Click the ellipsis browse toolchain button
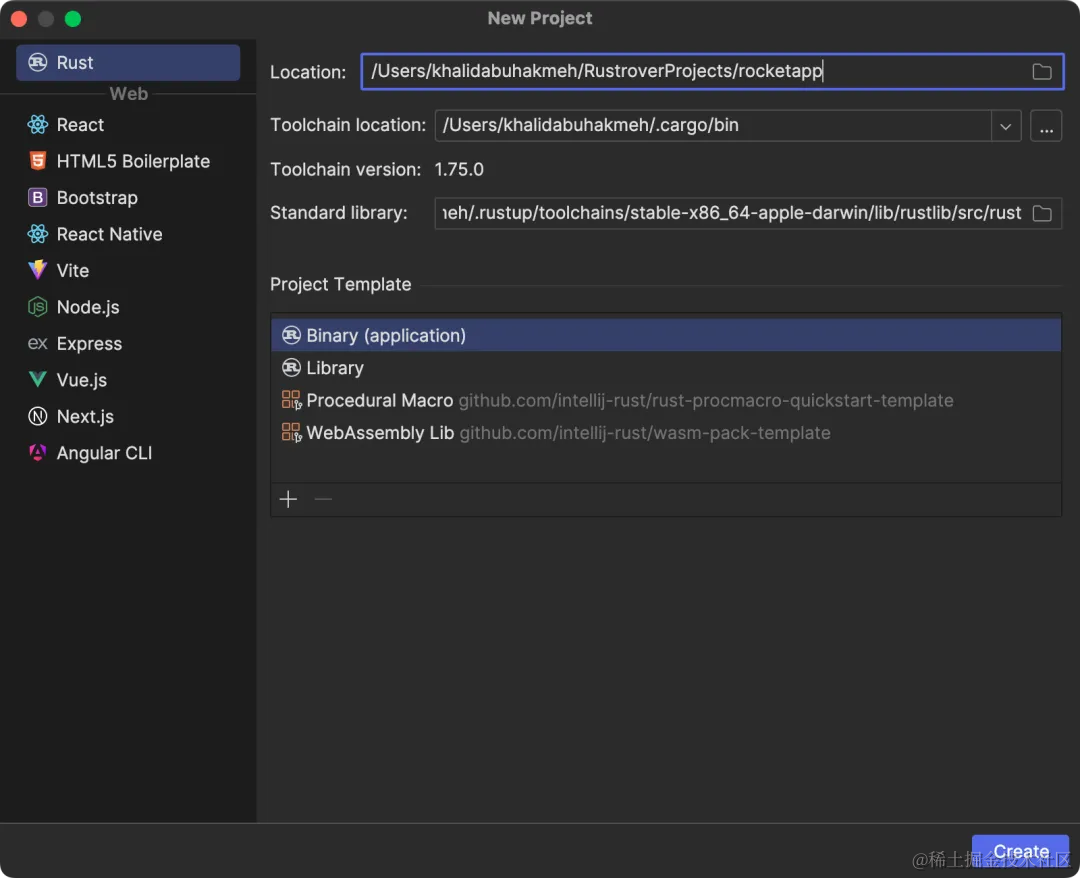 pos(1046,127)
